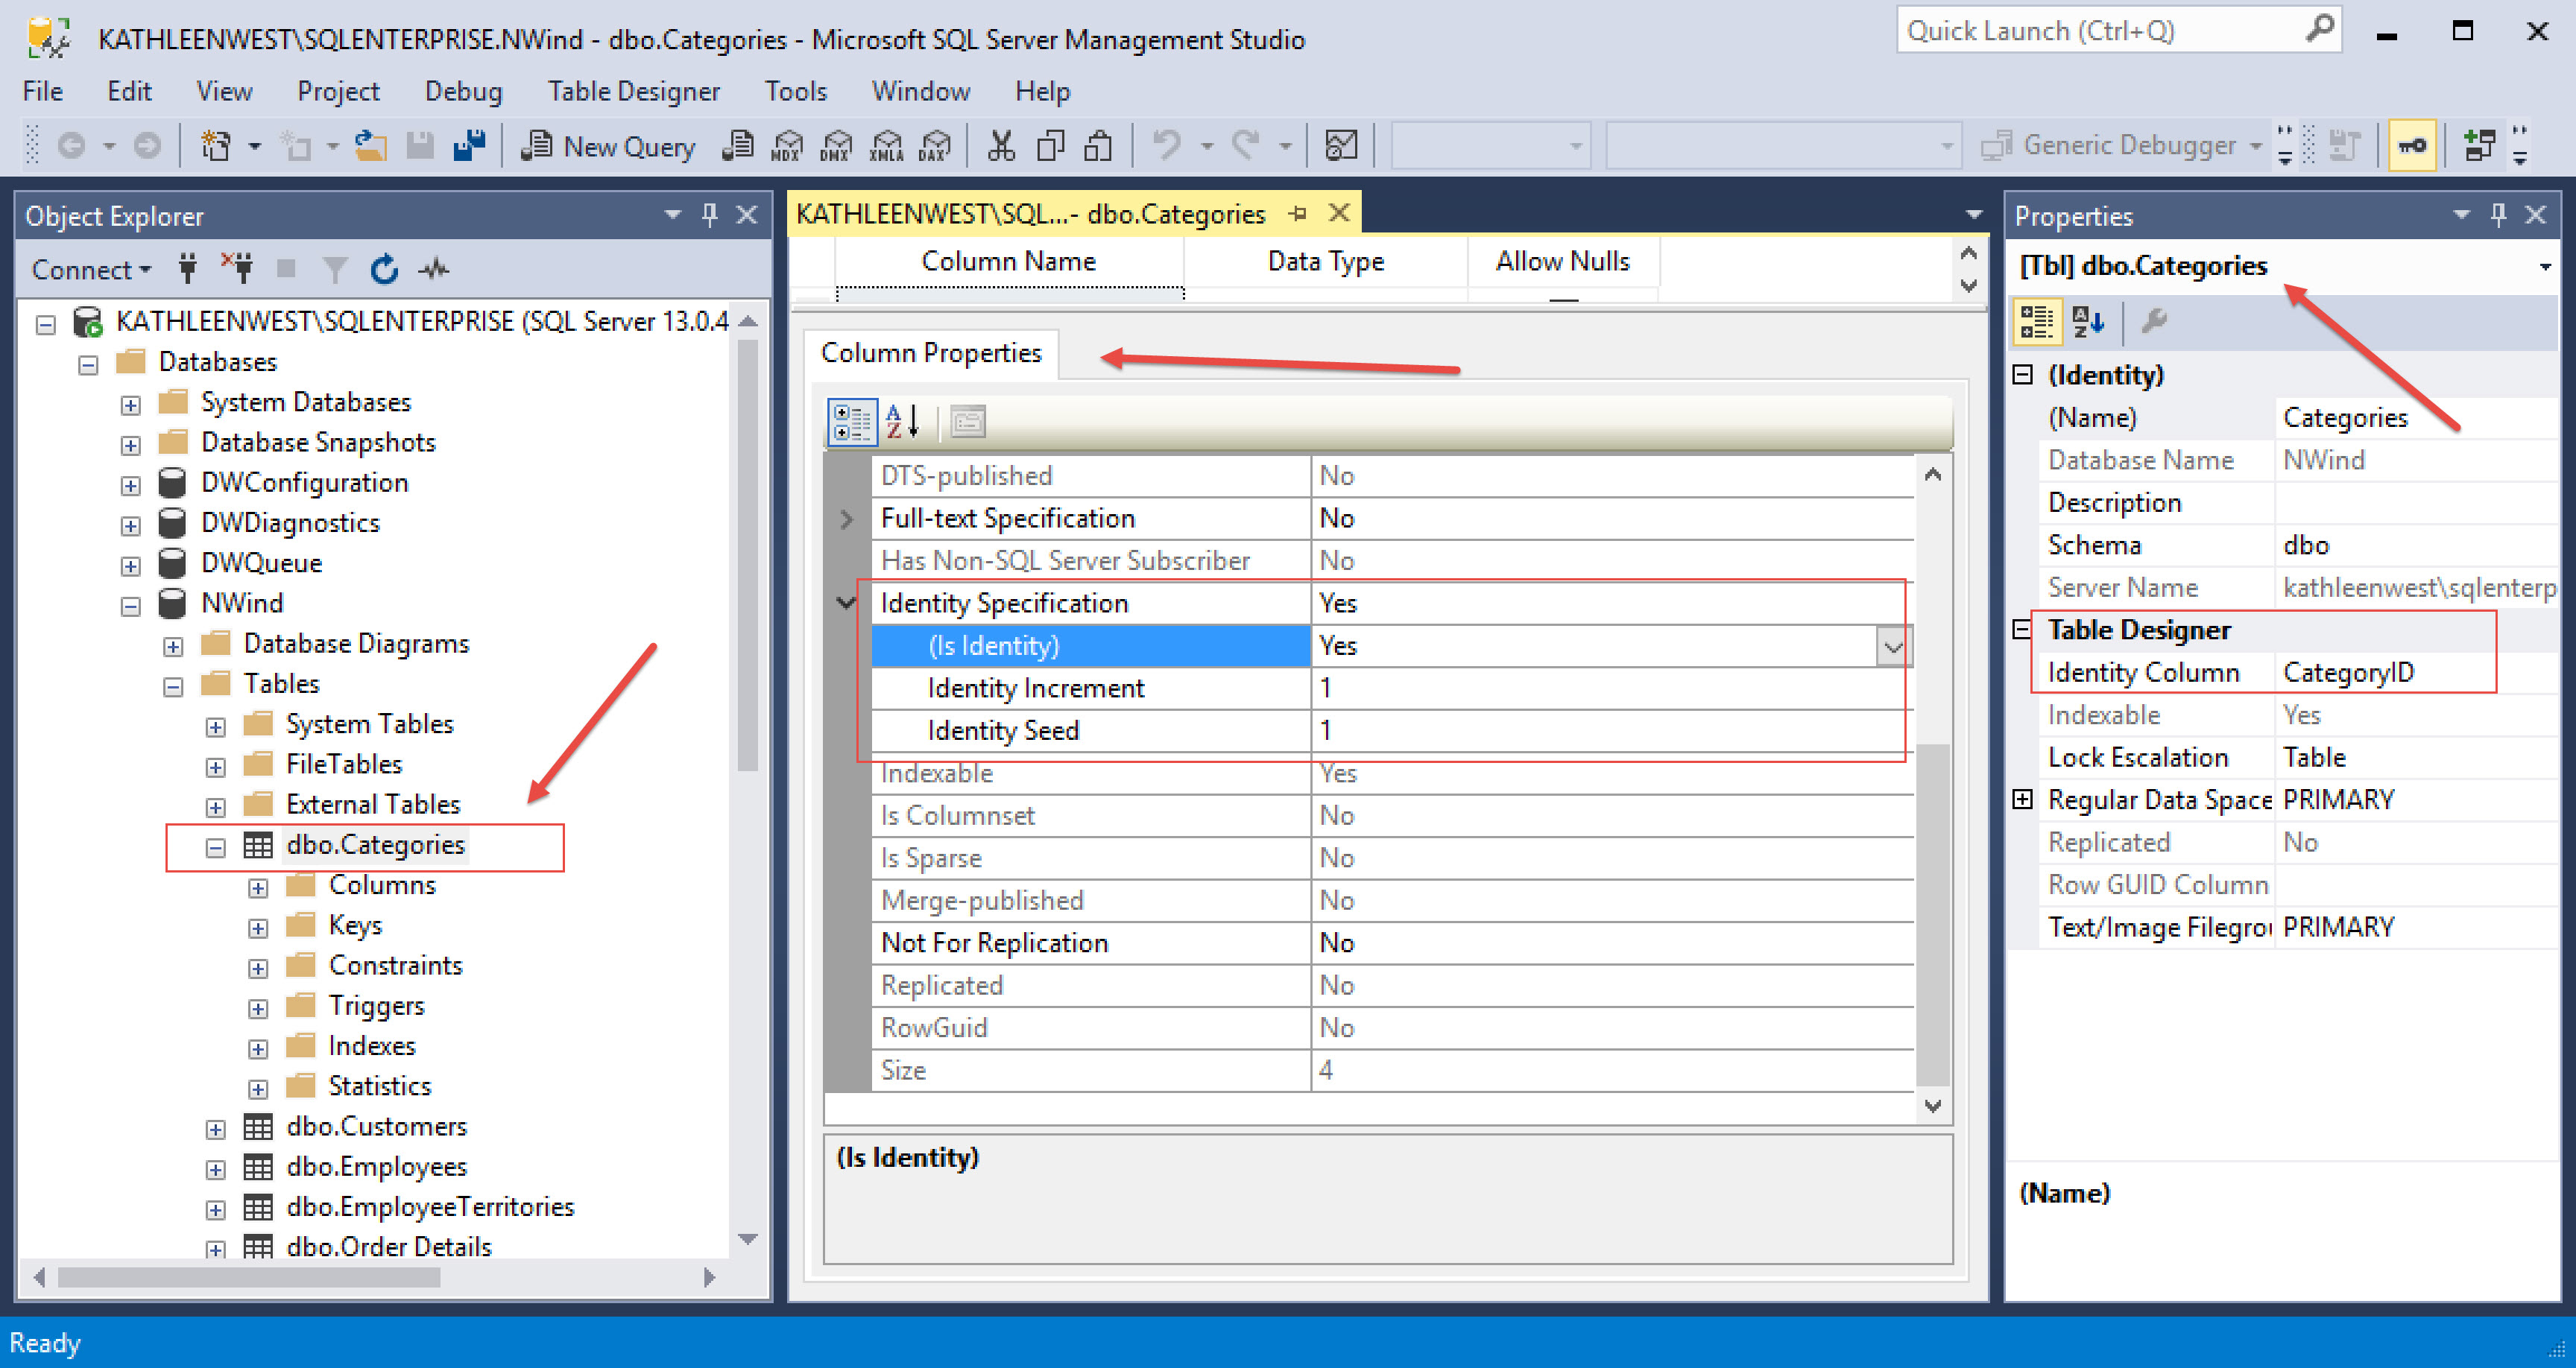Open a new MDX query
2576x1368 pixels.
[x=788, y=146]
